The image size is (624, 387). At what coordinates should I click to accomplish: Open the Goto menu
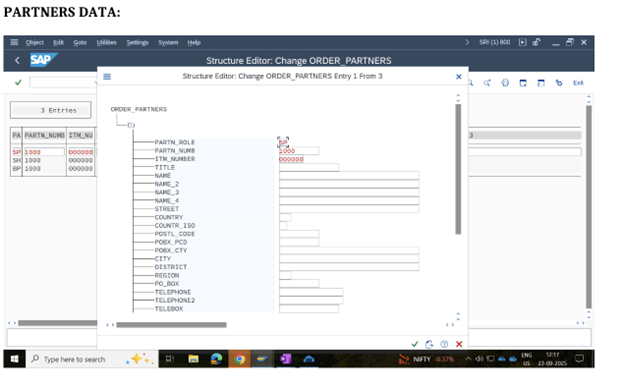coord(80,43)
